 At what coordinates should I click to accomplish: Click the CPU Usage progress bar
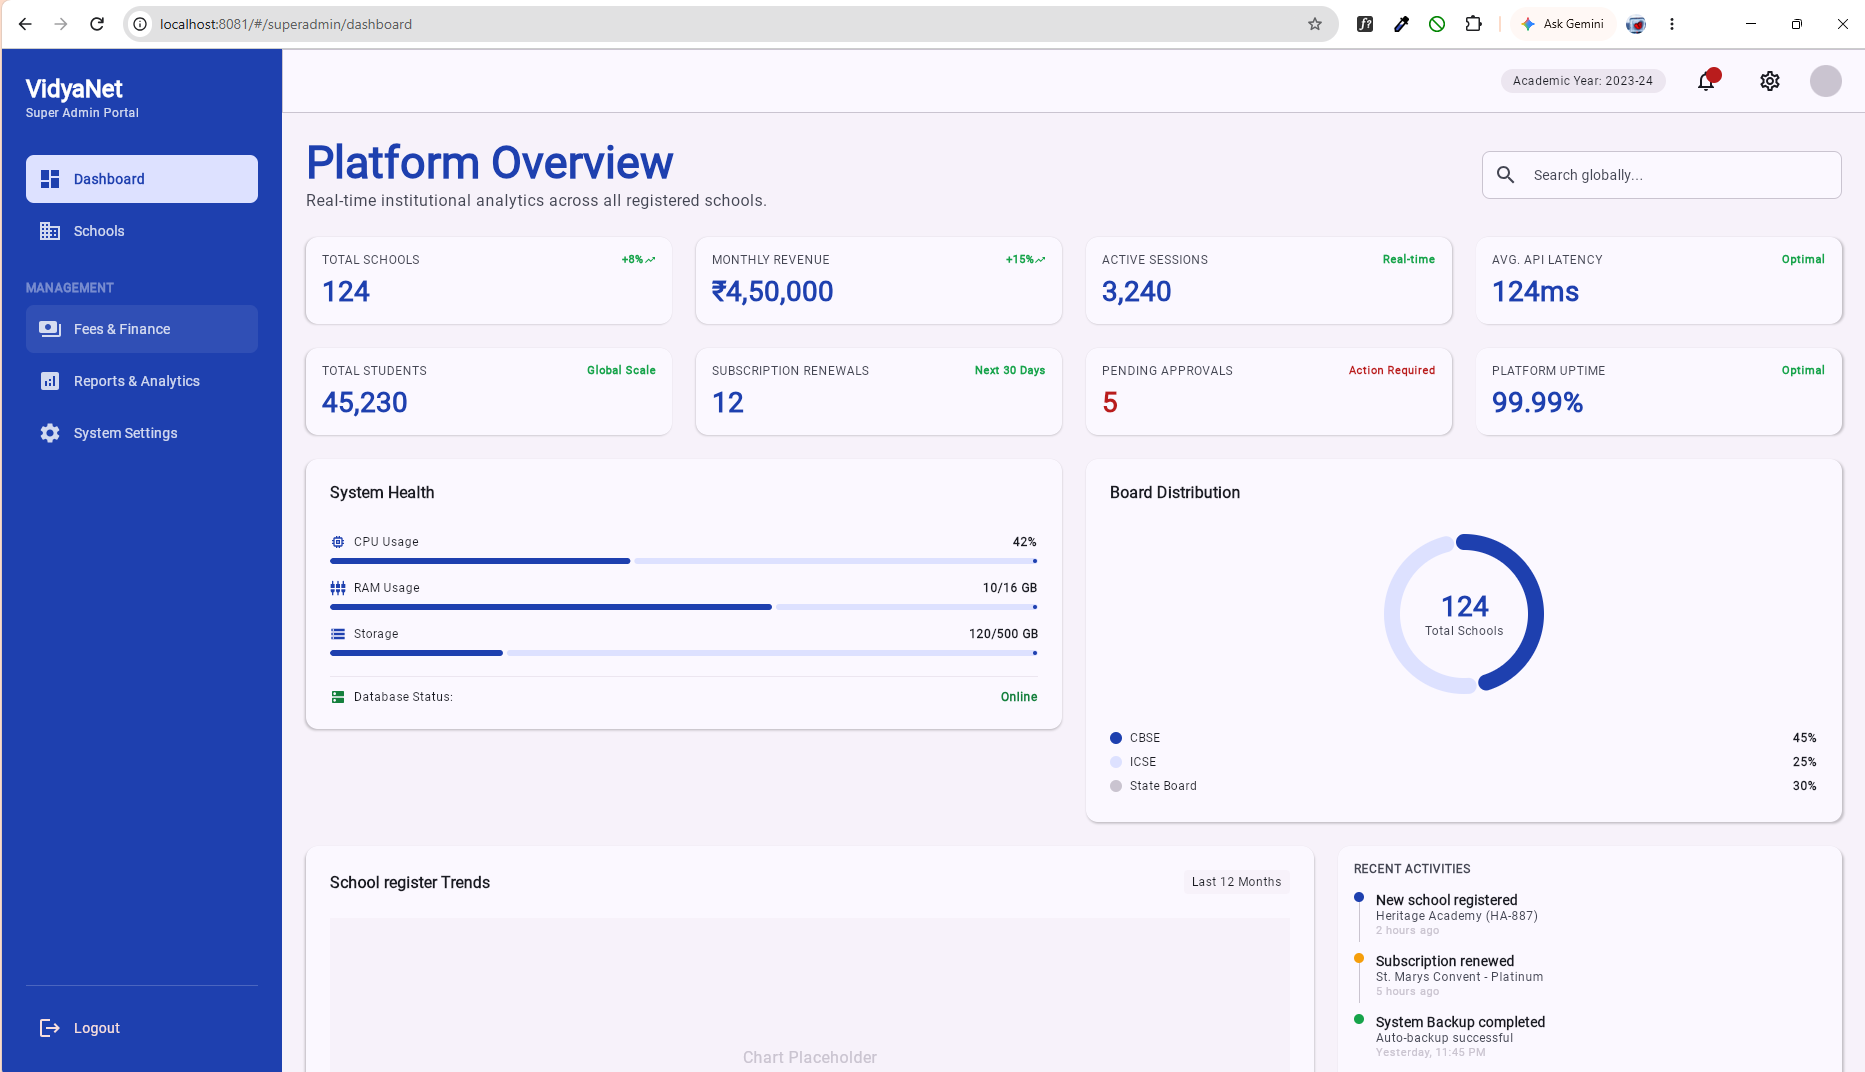[684, 561]
